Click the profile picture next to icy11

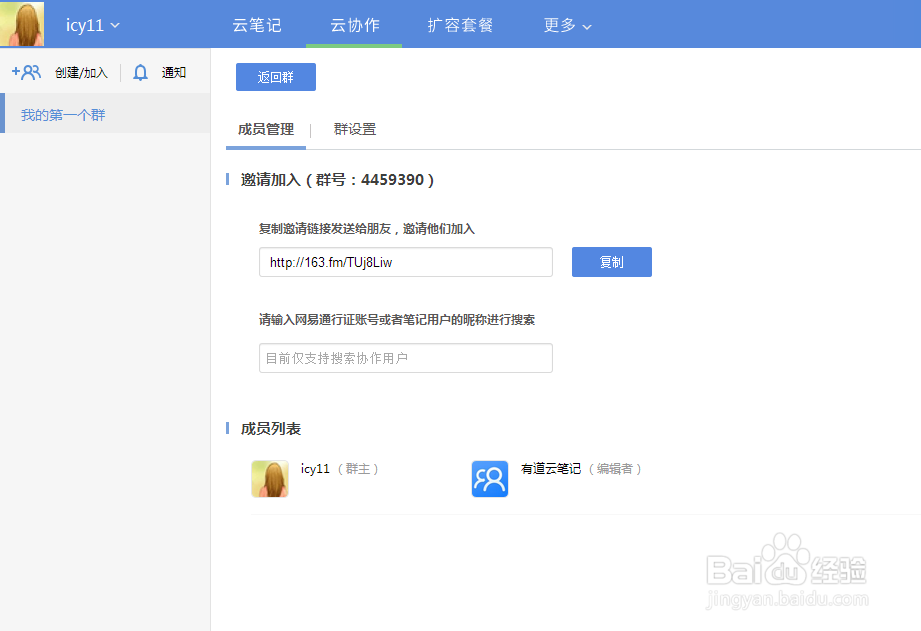click(x=21, y=23)
